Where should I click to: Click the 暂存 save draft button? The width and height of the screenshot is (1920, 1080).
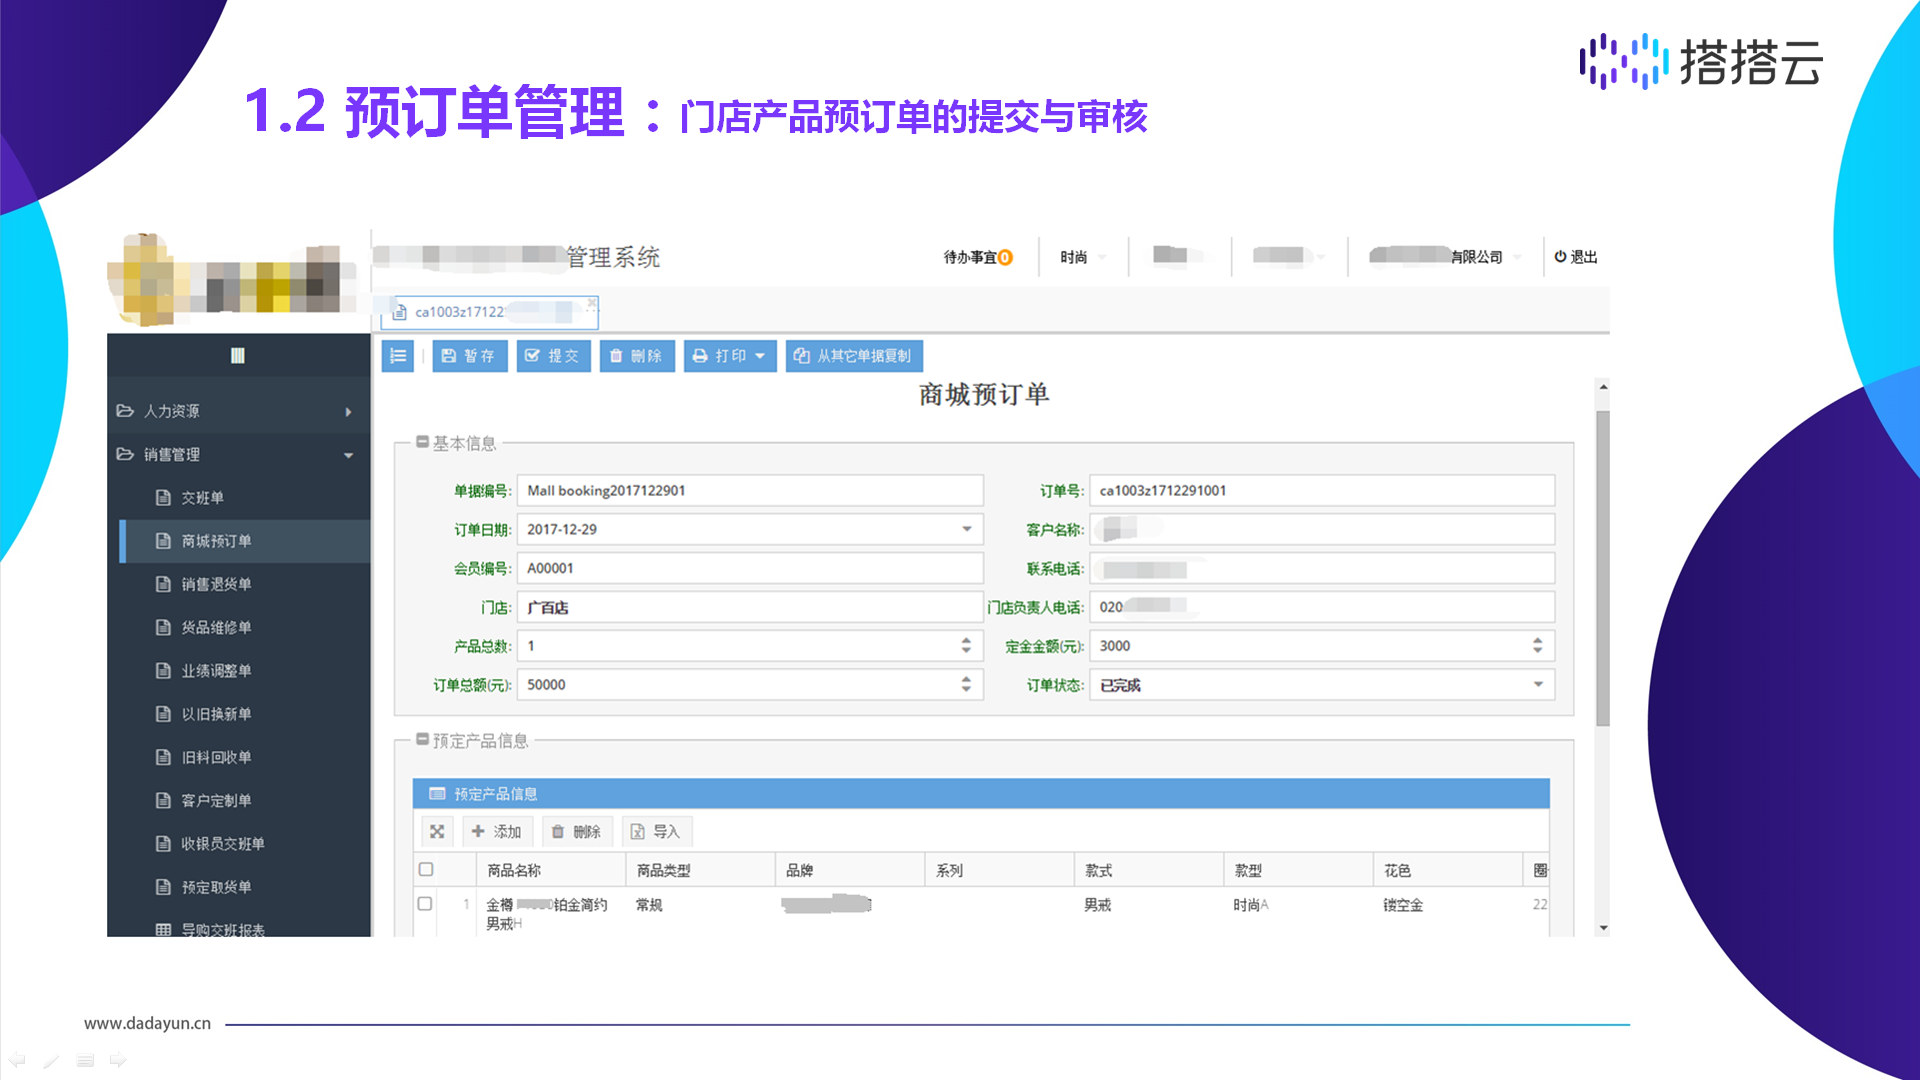tap(469, 356)
